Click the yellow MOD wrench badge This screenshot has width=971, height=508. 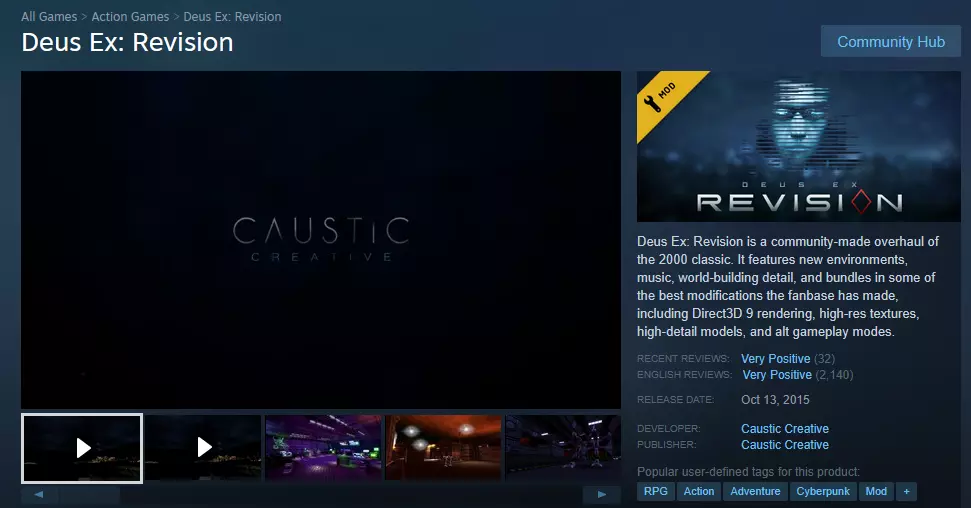point(664,97)
